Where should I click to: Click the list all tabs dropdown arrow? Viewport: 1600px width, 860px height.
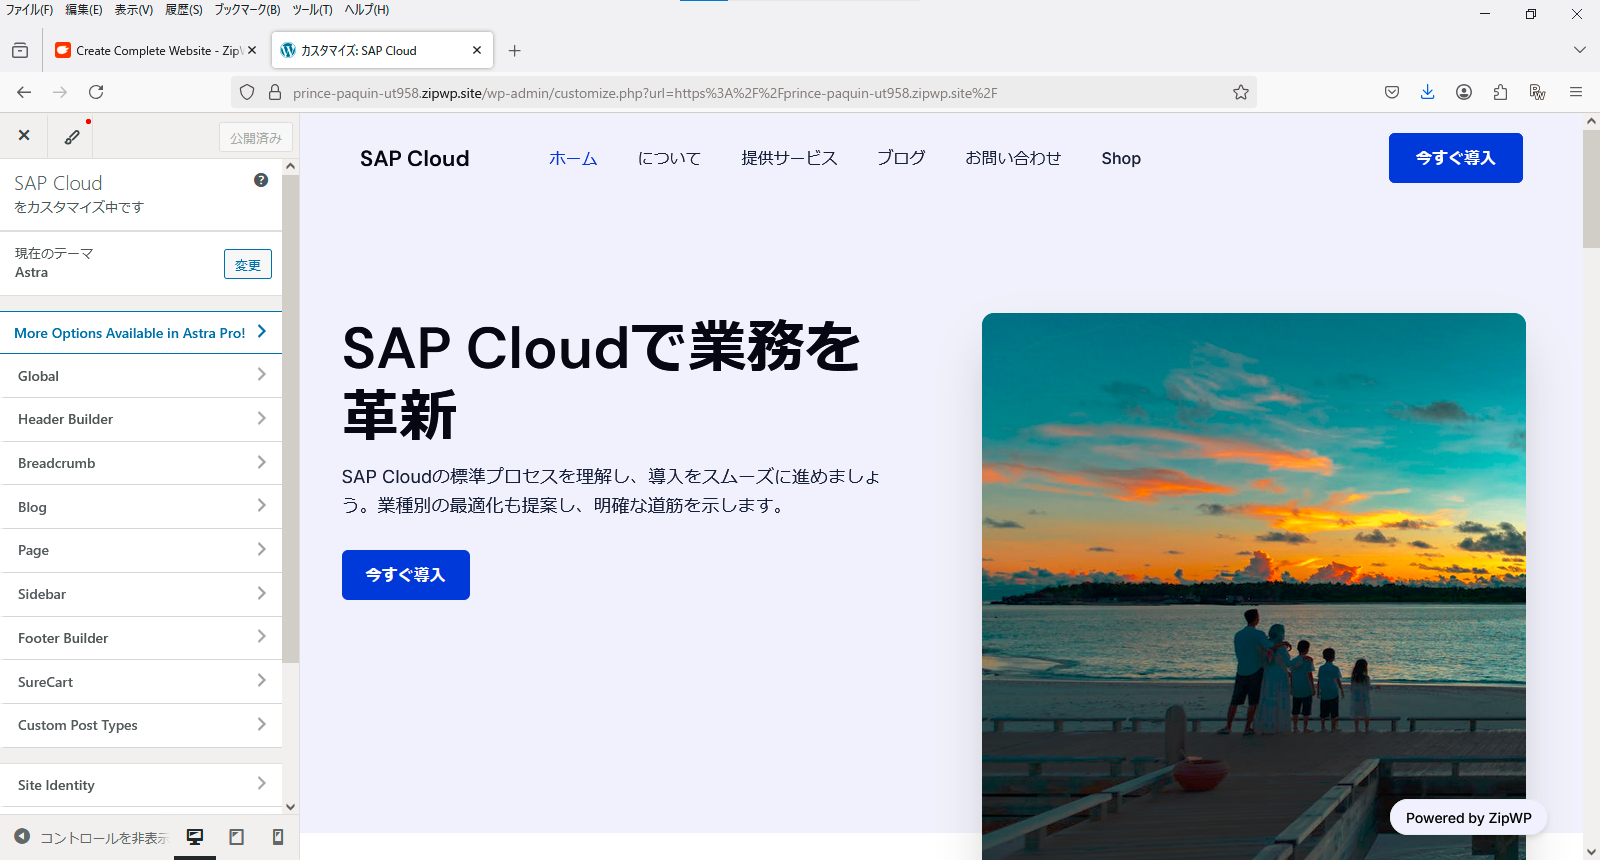coord(1579,50)
